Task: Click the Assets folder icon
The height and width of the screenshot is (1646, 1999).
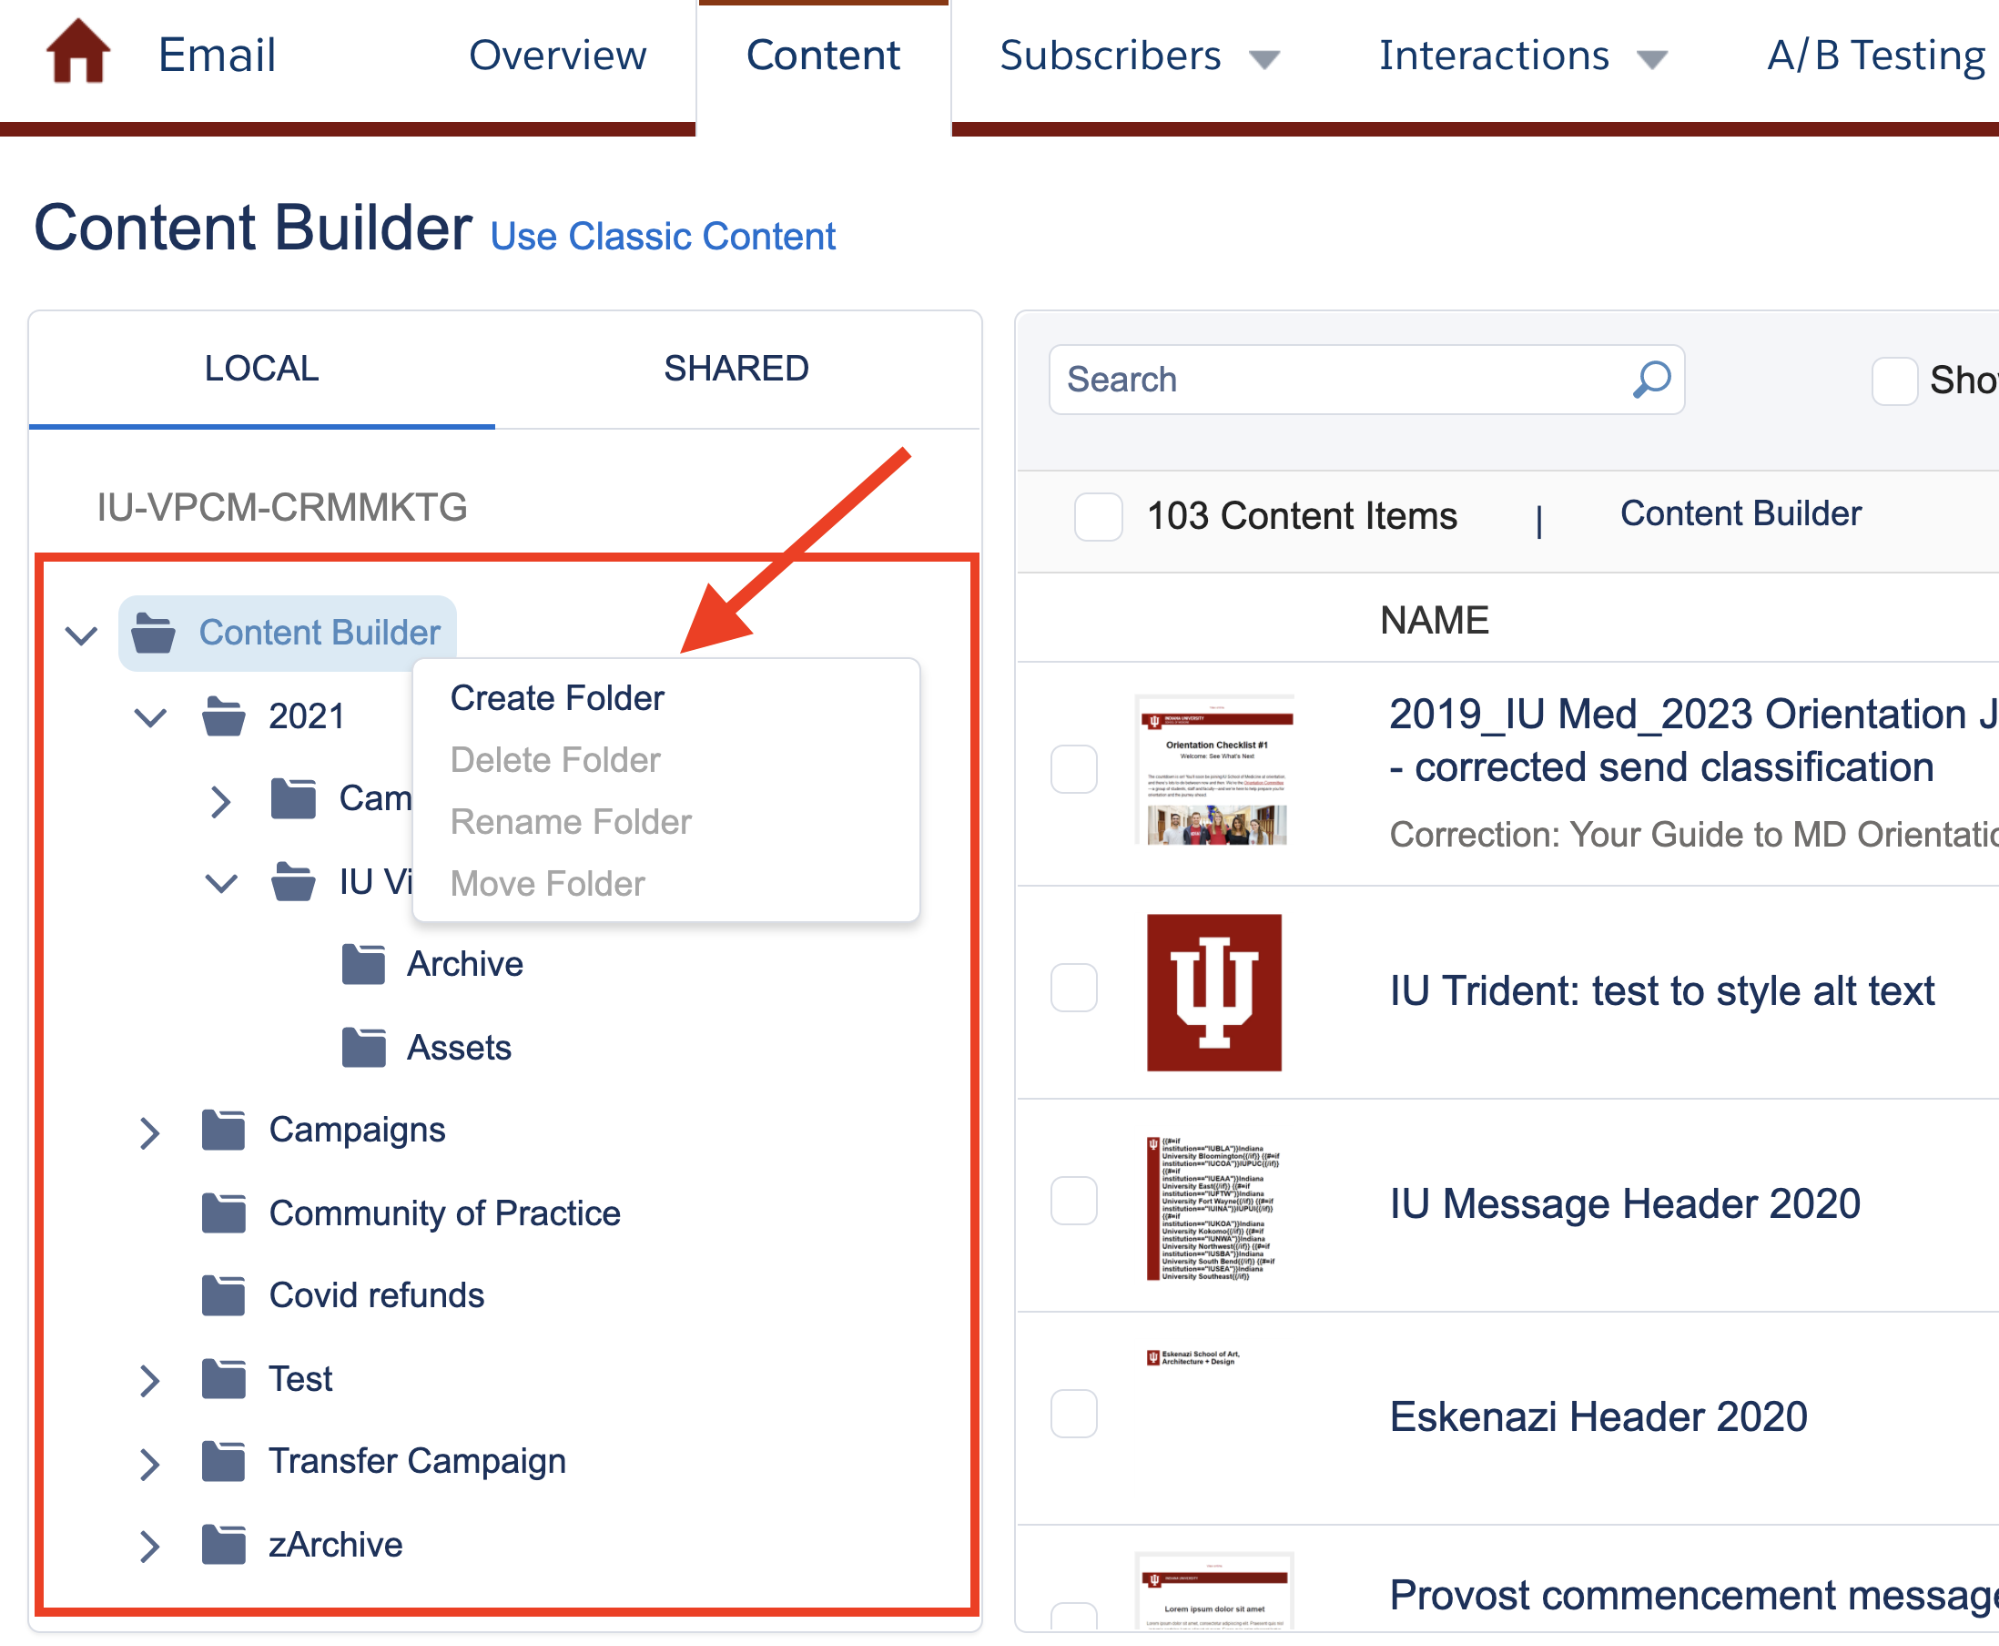Action: coord(363,1047)
